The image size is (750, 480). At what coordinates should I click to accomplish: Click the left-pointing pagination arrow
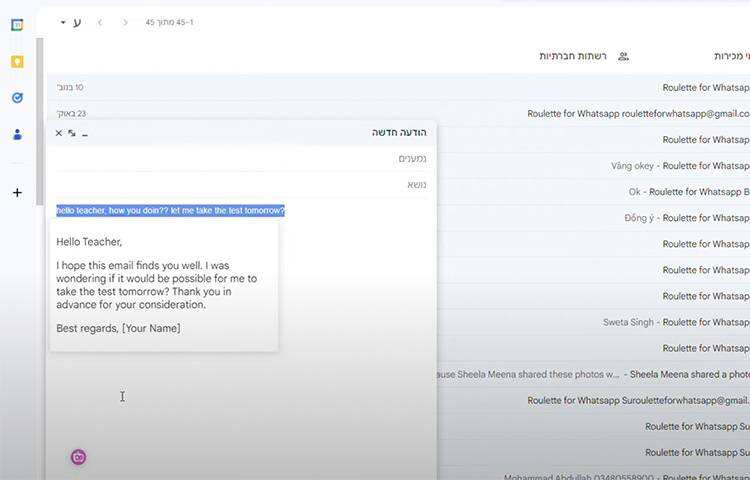pyautogui.click(x=100, y=22)
